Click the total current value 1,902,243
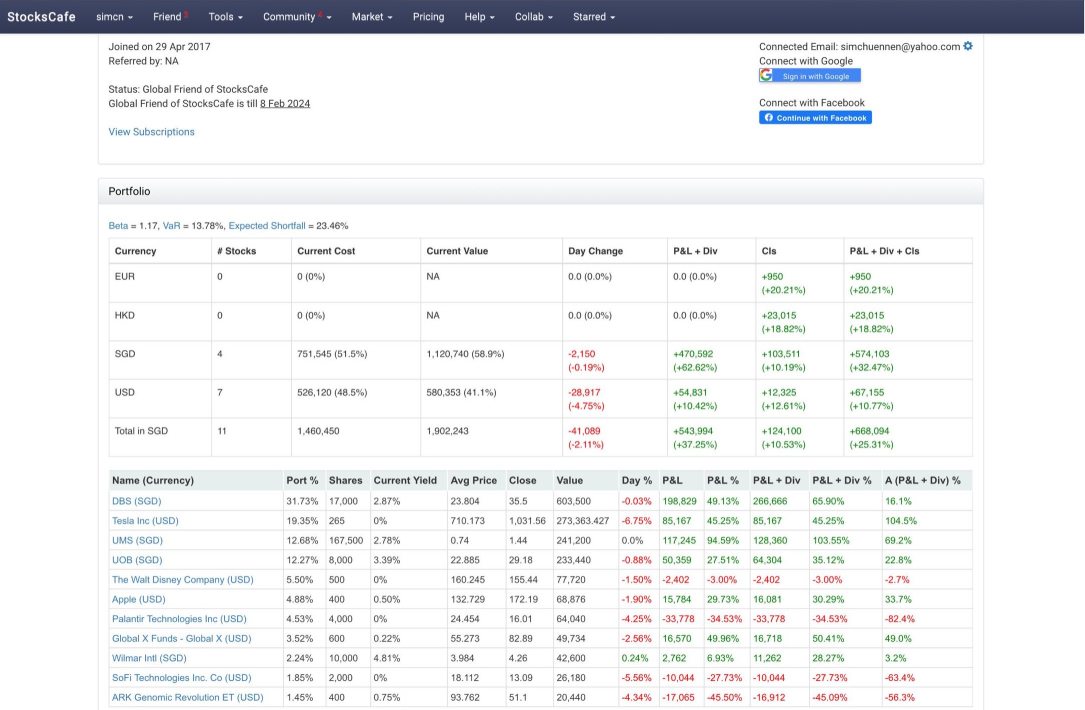The width and height of the screenshot is (1085, 710). (447, 430)
